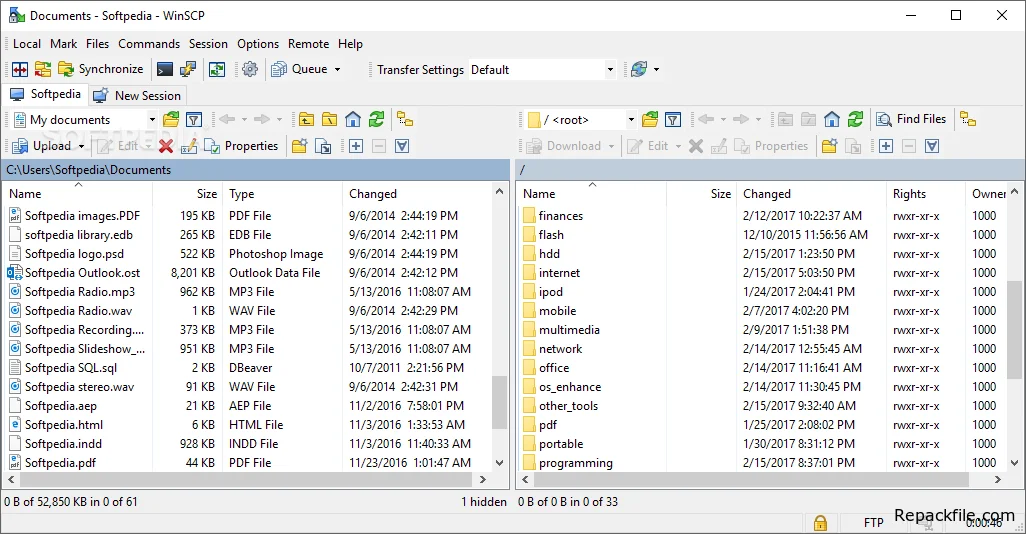The height and width of the screenshot is (534, 1026).
Task: Sort remote files by Changed column
Action: click(811, 194)
